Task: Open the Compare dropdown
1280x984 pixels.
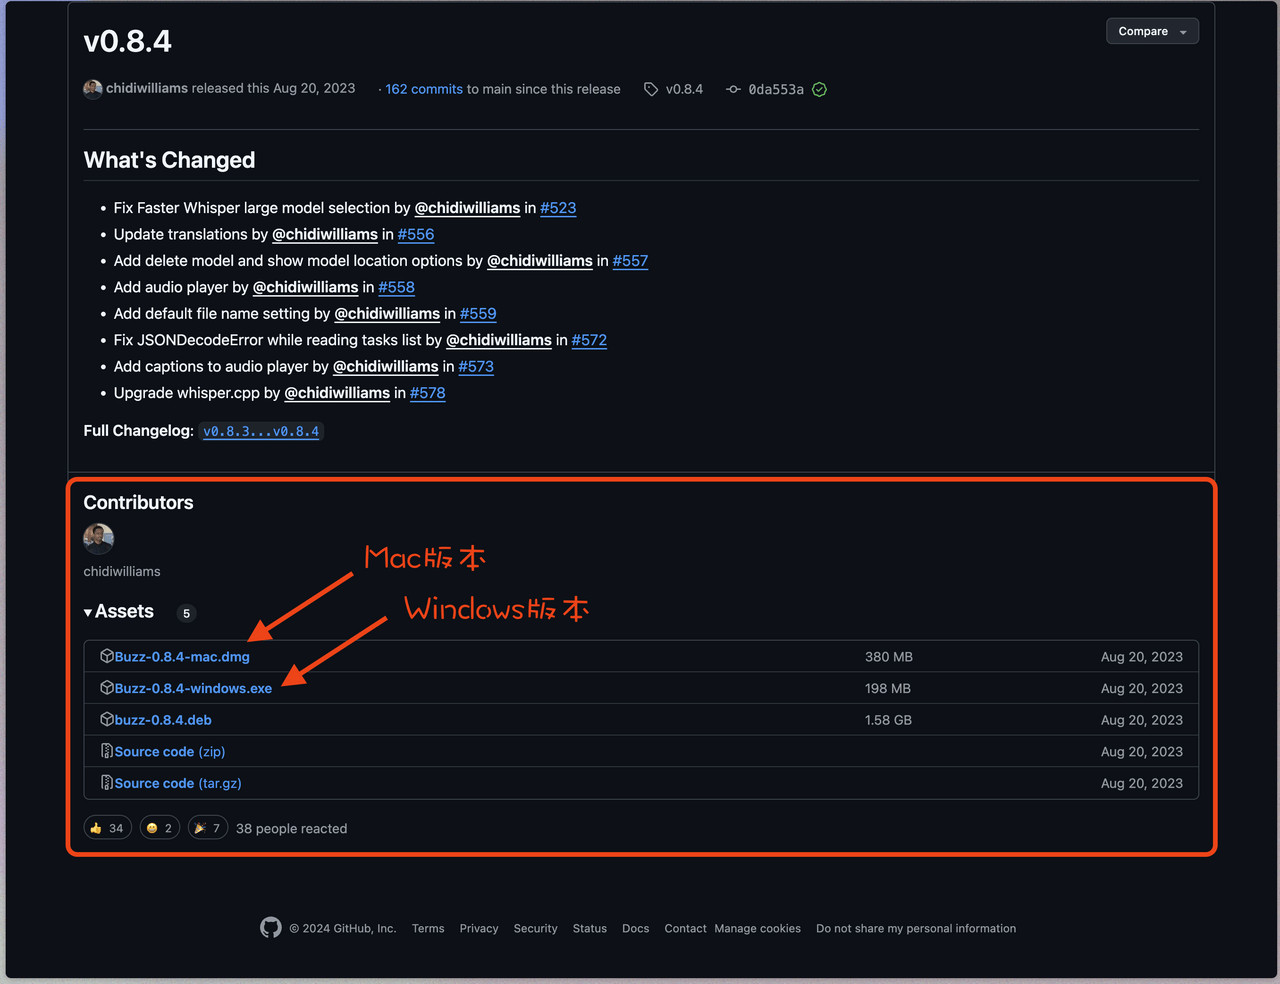Action: (1152, 31)
